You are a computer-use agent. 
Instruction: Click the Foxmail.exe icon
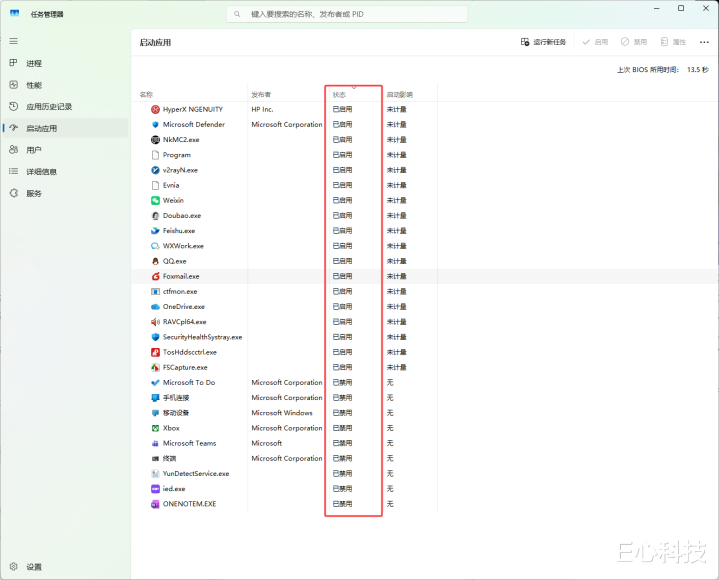(155, 276)
